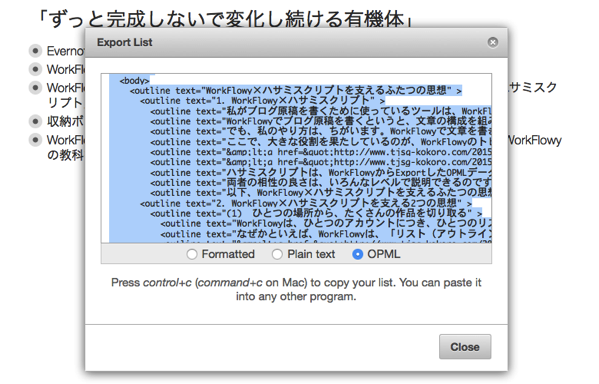This screenshot has height=384, width=599.
Task: Click the page title ずっと完成しないで変化し続ける有機体
Action: tap(225, 18)
